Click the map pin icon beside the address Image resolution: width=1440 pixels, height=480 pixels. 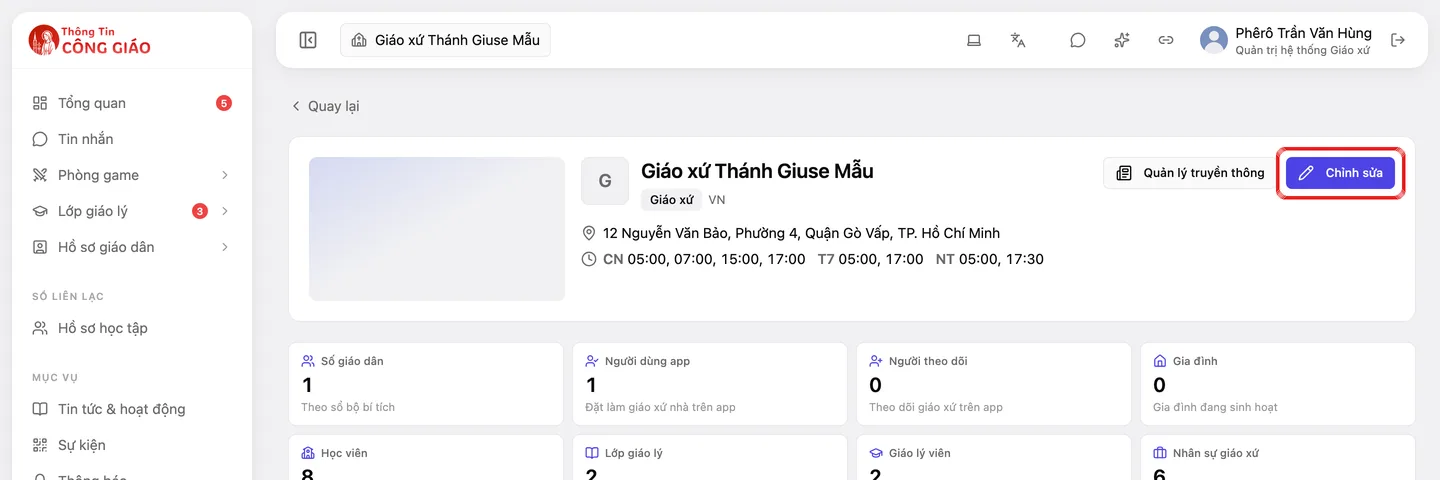click(x=589, y=233)
